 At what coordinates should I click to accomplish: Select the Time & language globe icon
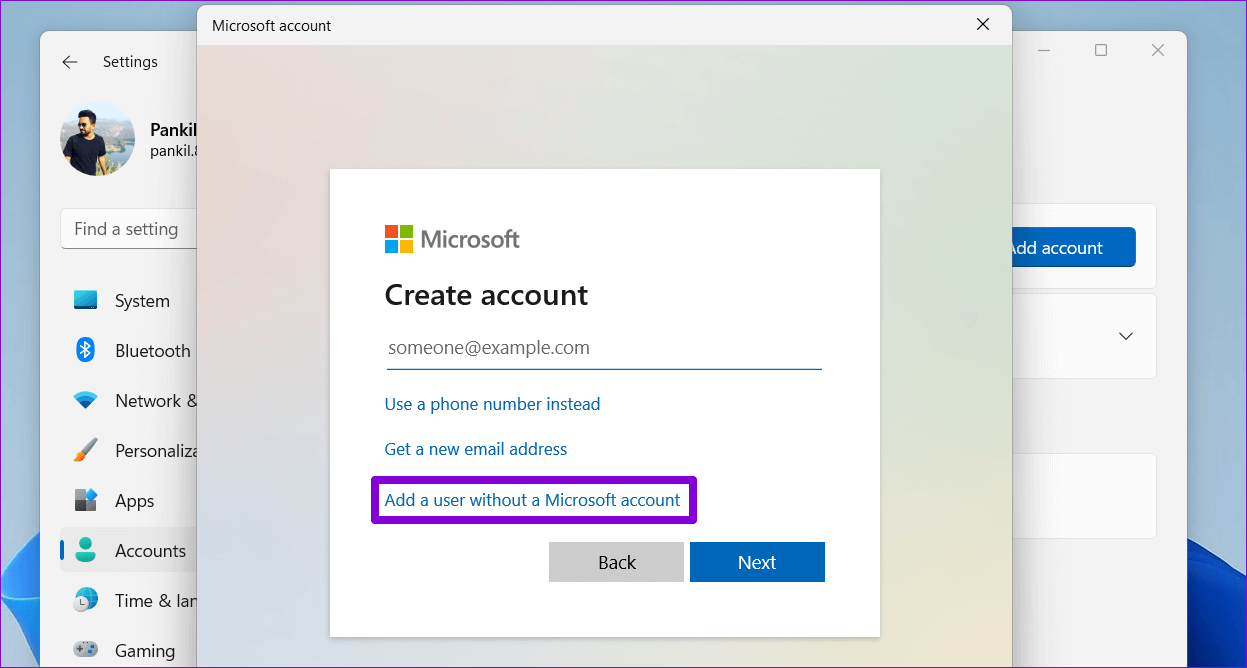[x=85, y=600]
